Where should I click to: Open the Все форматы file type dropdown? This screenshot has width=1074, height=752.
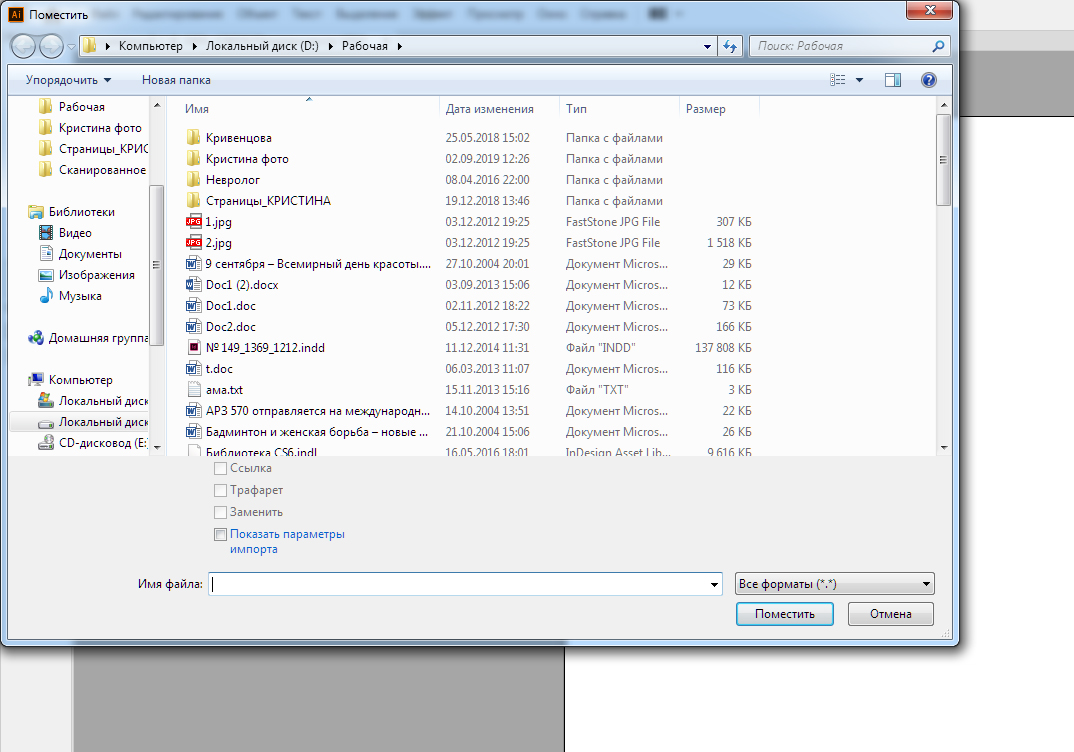[x=834, y=584]
